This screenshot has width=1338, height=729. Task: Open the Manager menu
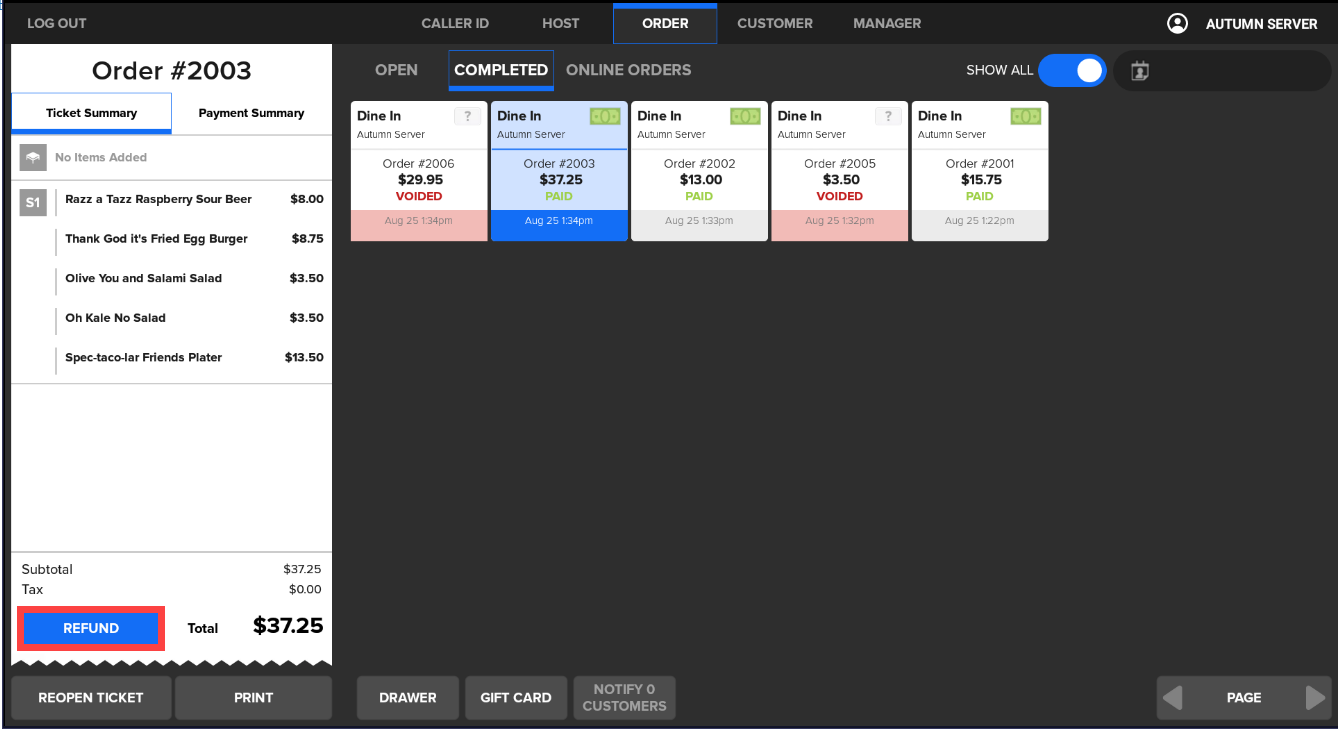pos(887,23)
